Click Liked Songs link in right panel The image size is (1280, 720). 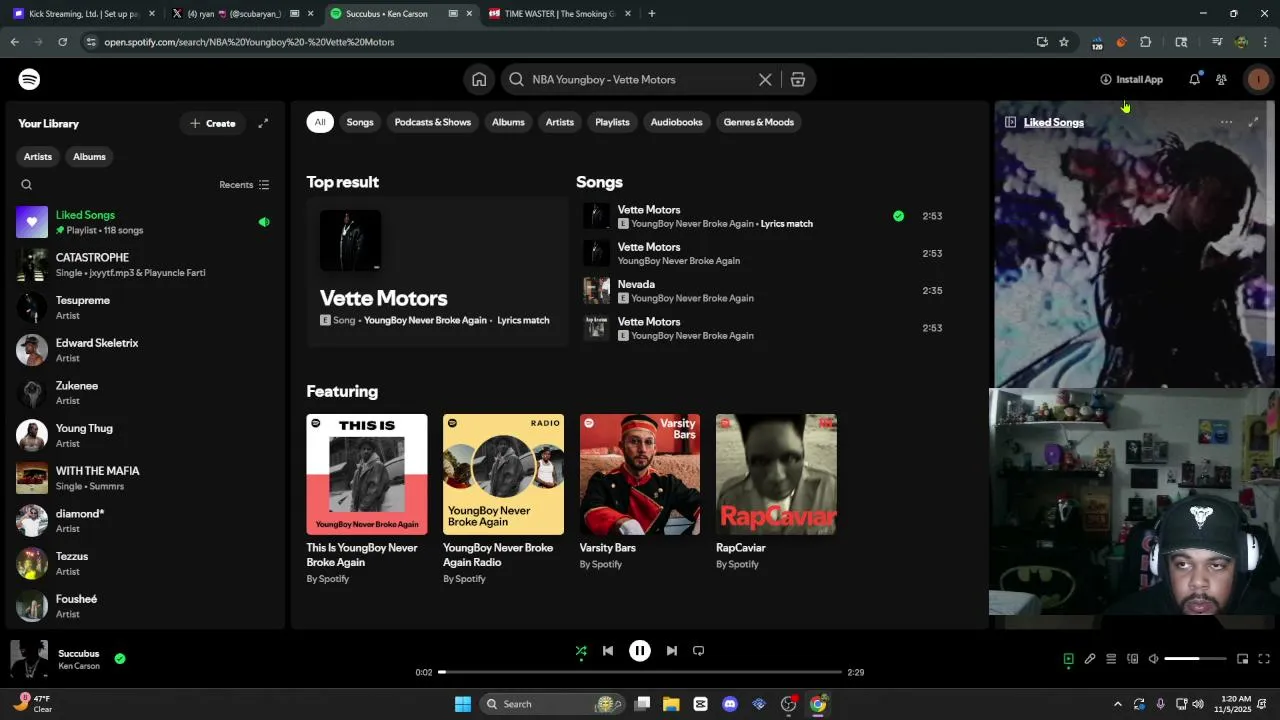[x=1053, y=122]
